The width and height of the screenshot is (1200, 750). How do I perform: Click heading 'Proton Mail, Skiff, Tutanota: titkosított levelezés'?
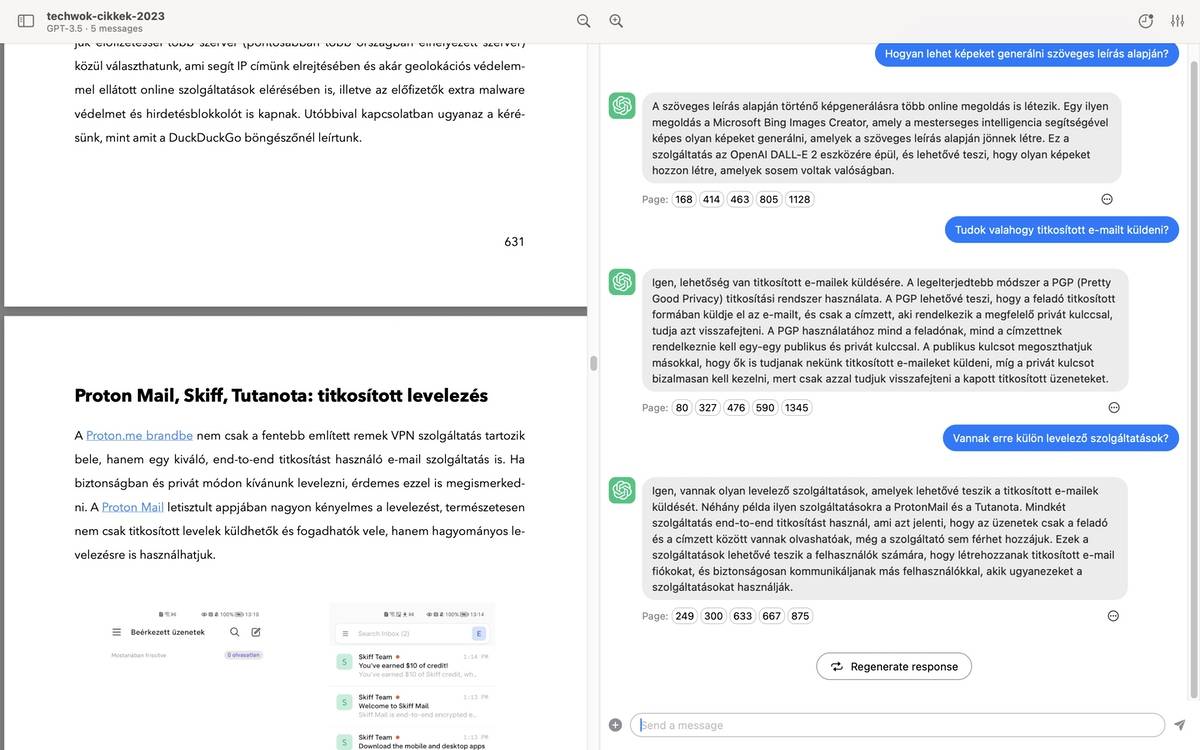(281, 395)
